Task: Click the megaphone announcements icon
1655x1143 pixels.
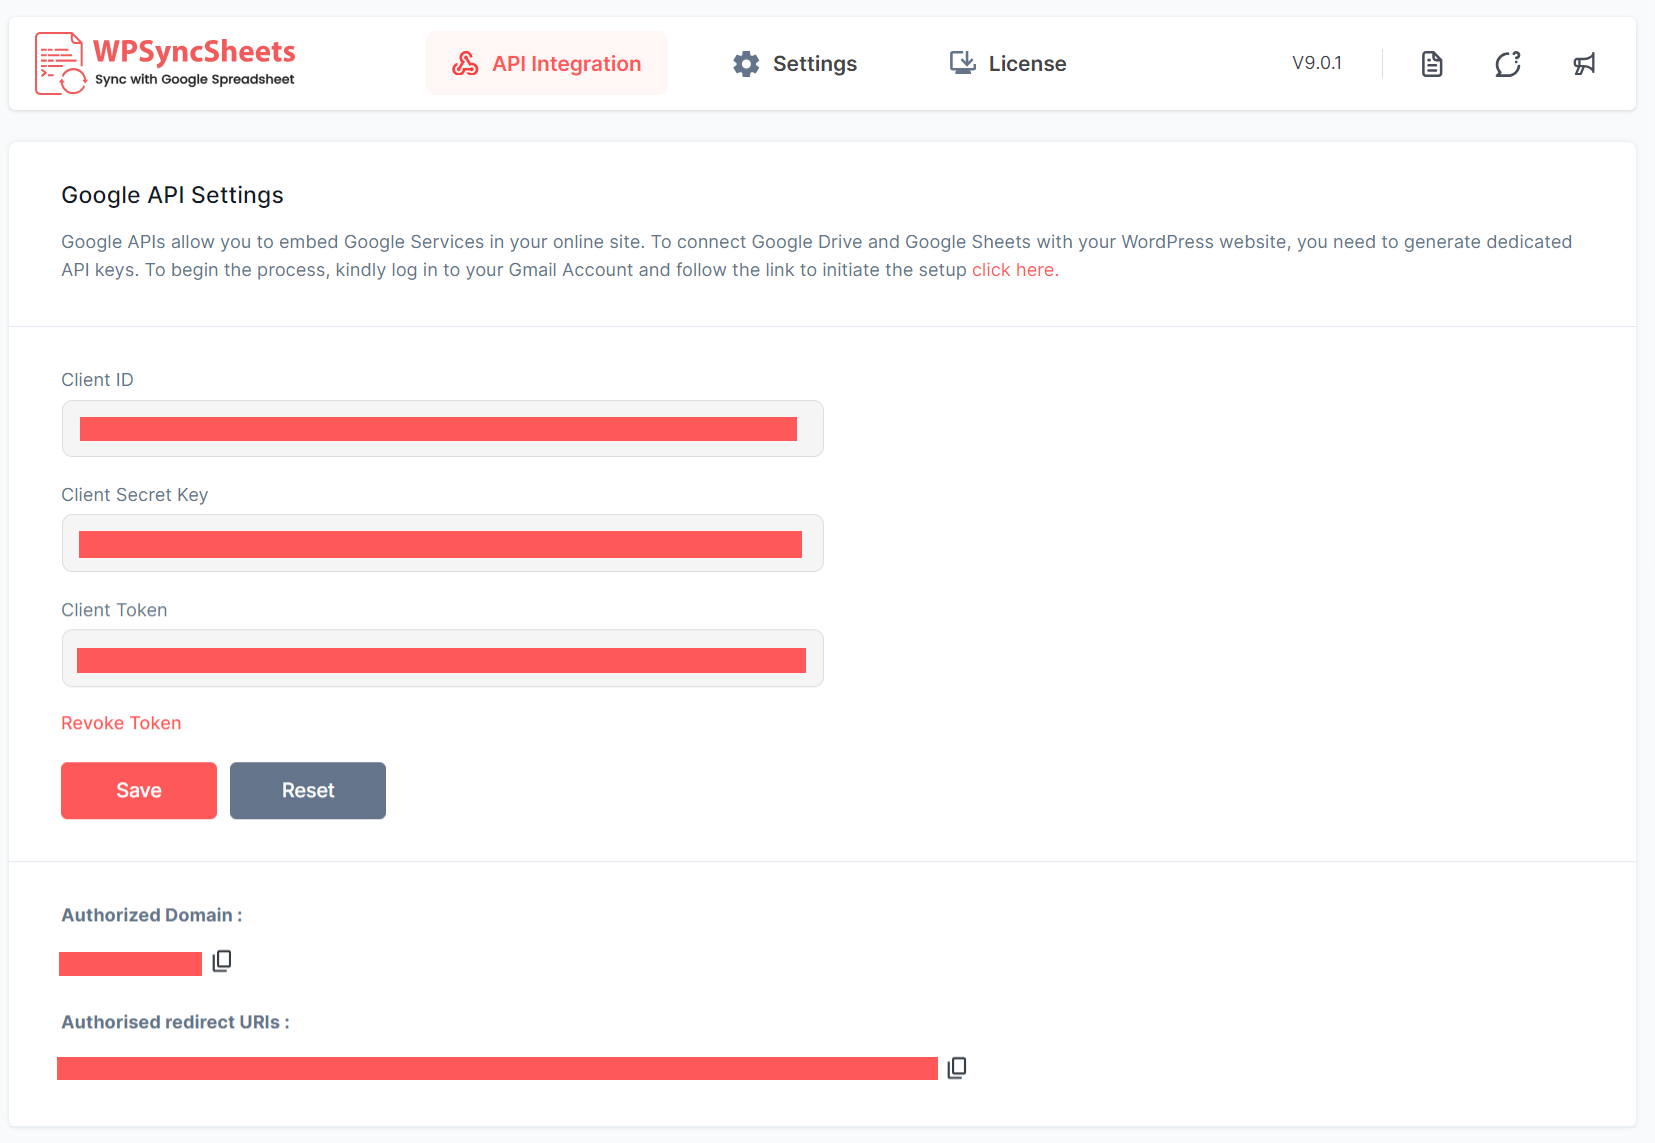Action: click(1584, 64)
